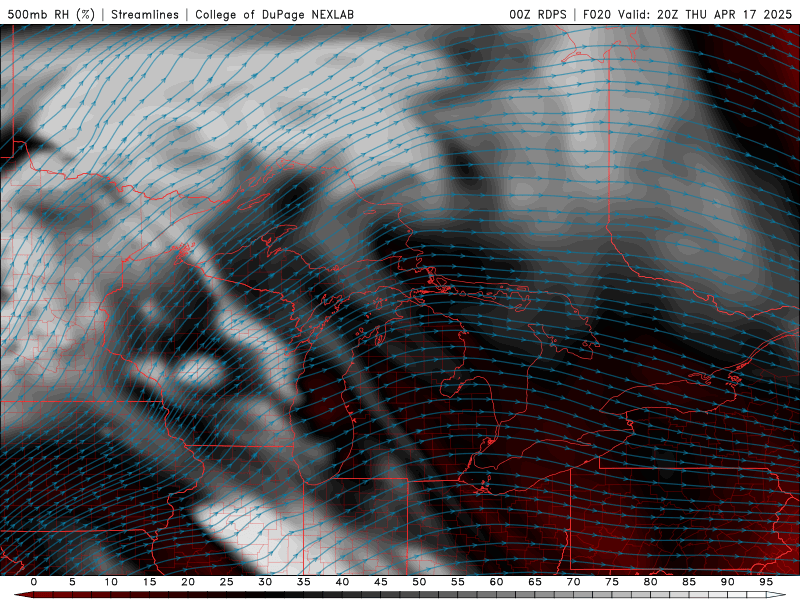Click the colorbar label "95"
The height and width of the screenshot is (600, 800).
point(766,582)
